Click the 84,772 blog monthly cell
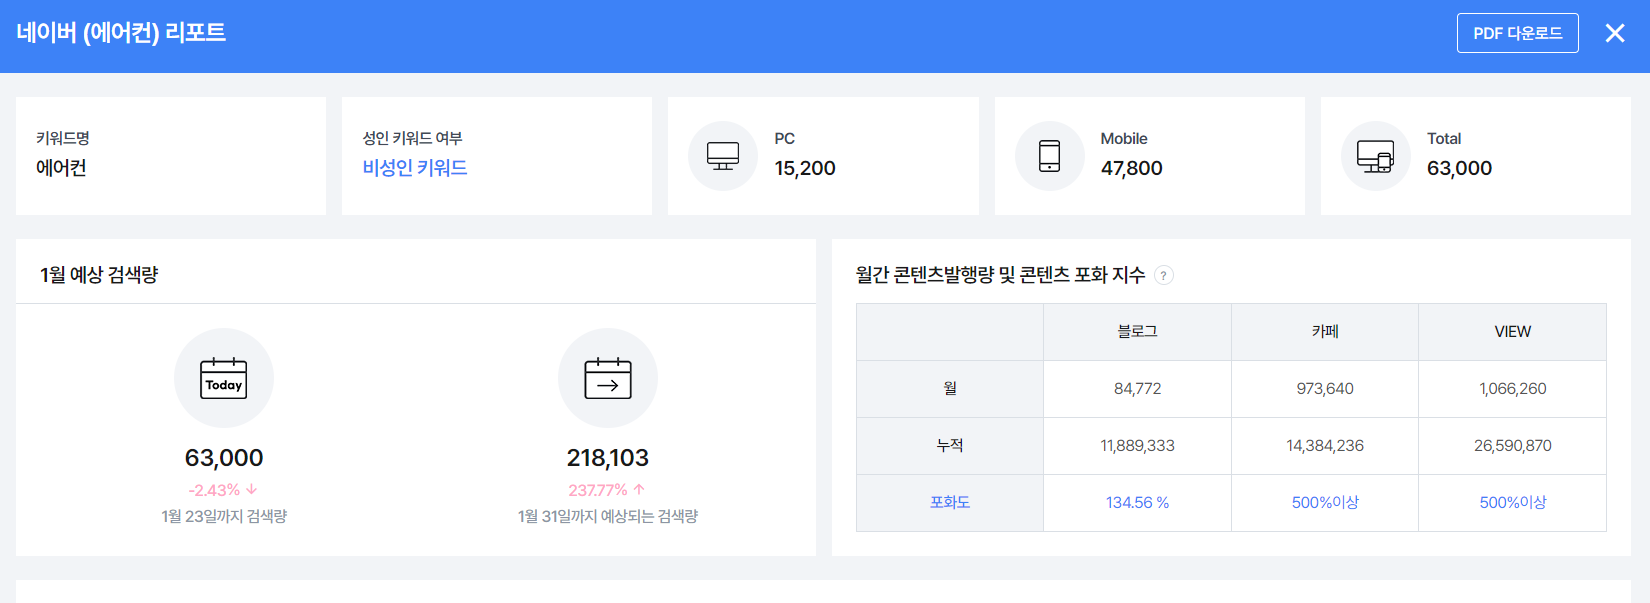 pos(1137,389)
